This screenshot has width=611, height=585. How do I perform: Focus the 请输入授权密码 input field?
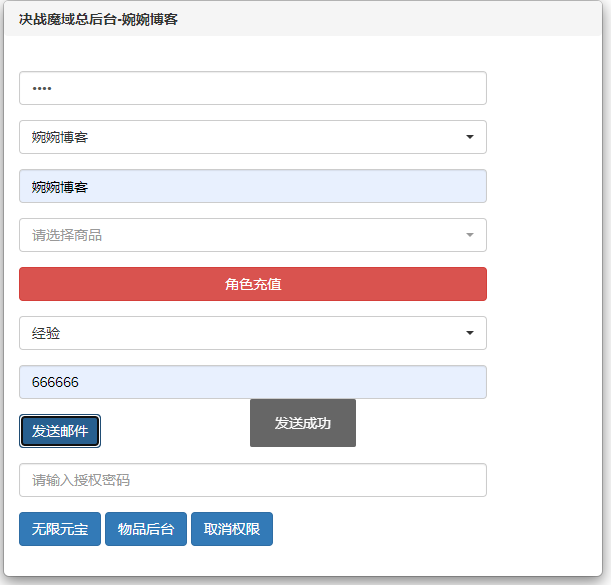pos(252,480)
